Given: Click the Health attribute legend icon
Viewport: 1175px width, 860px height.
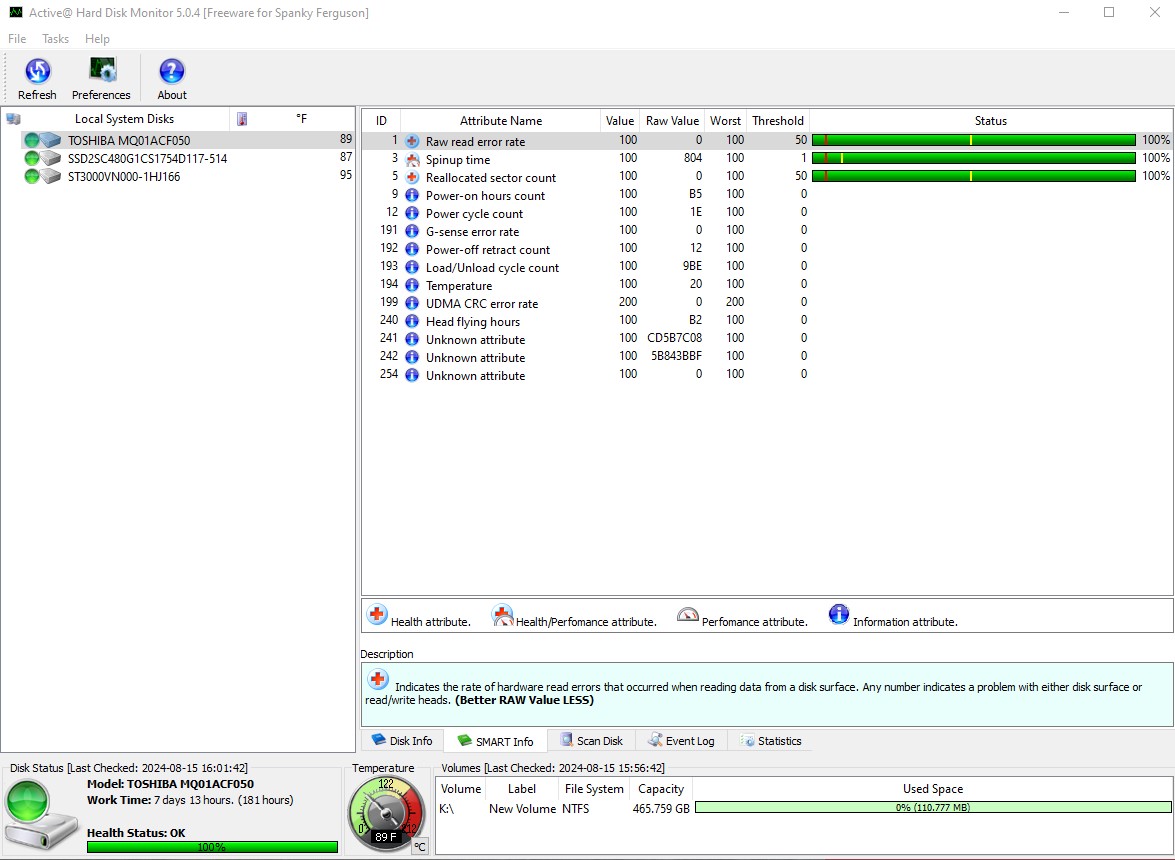Looking at the screenshot, I should tap(376, 614).
